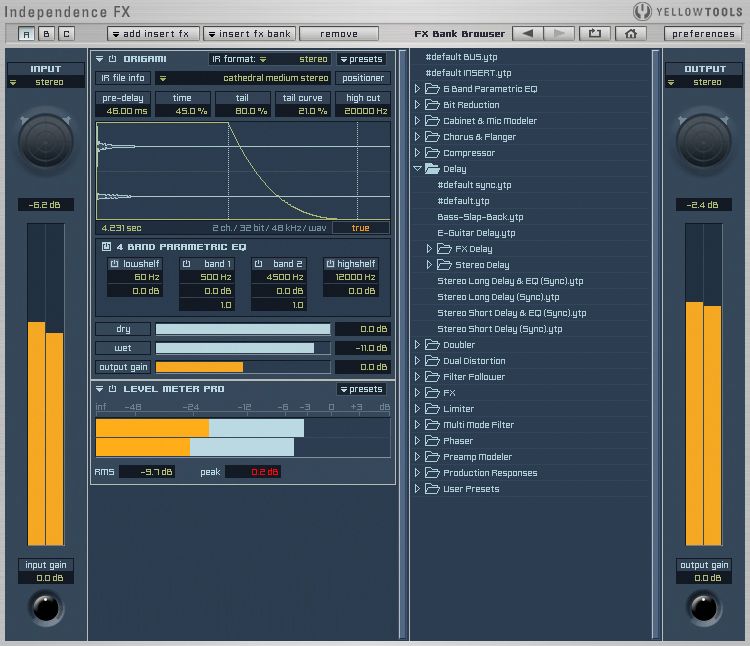This screenshot has height=646, width=750.
Task: Toggle band 1 power
Action: [187, 263]
